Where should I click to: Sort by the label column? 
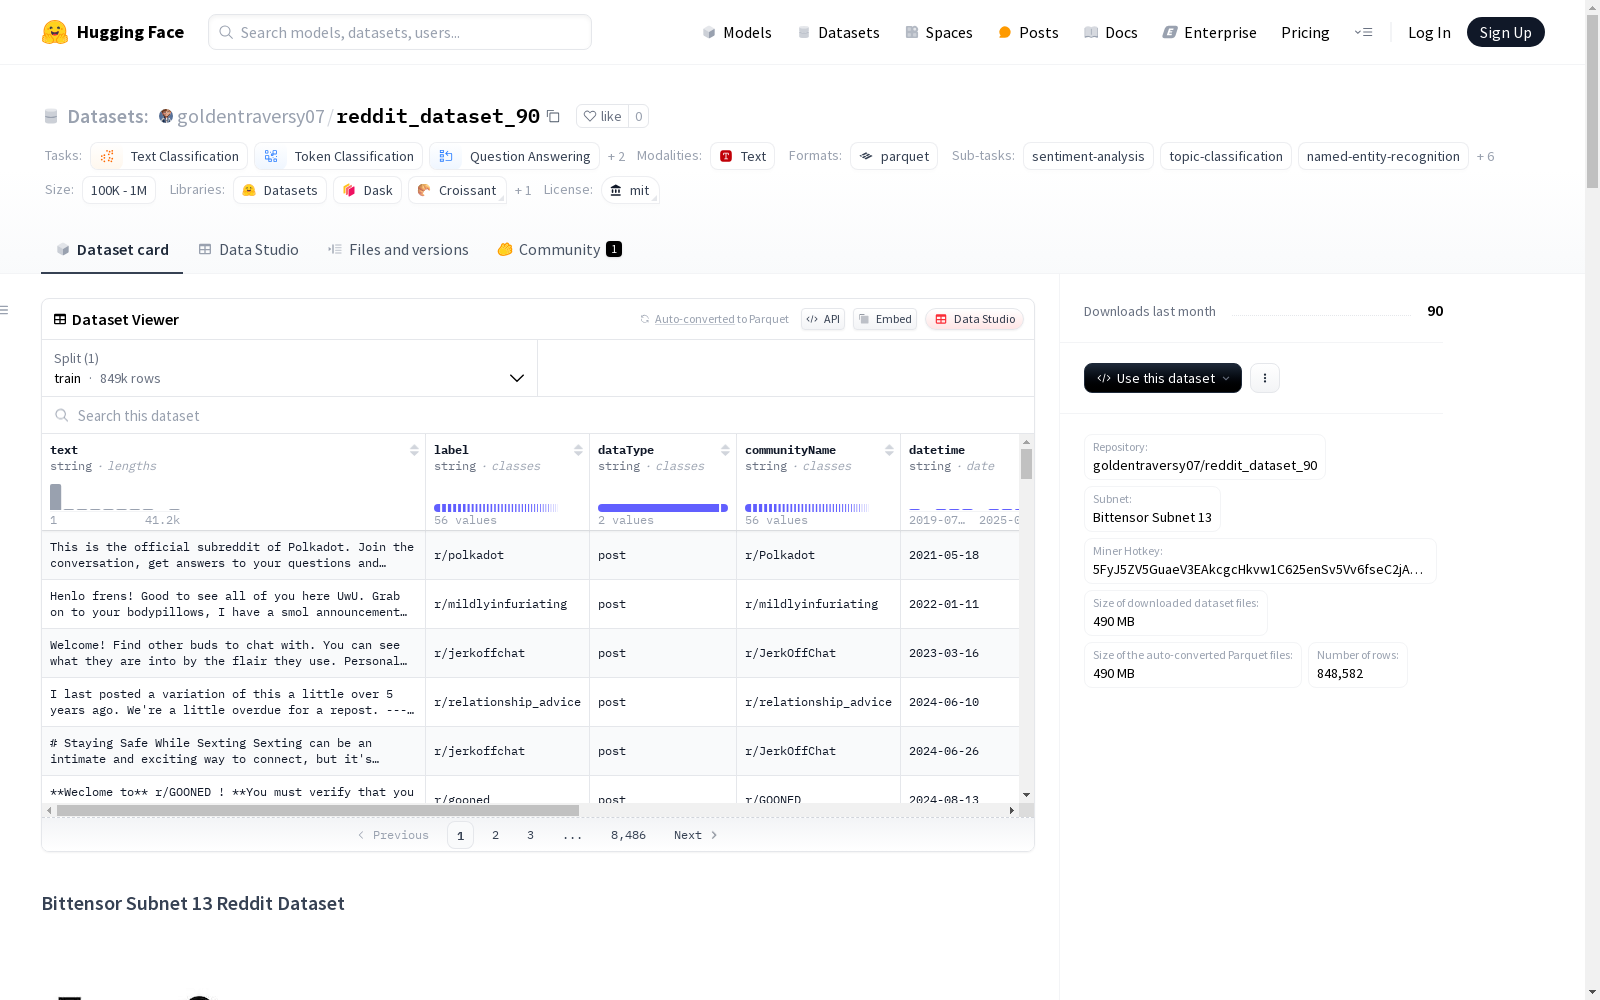click(x=578, y=450)
